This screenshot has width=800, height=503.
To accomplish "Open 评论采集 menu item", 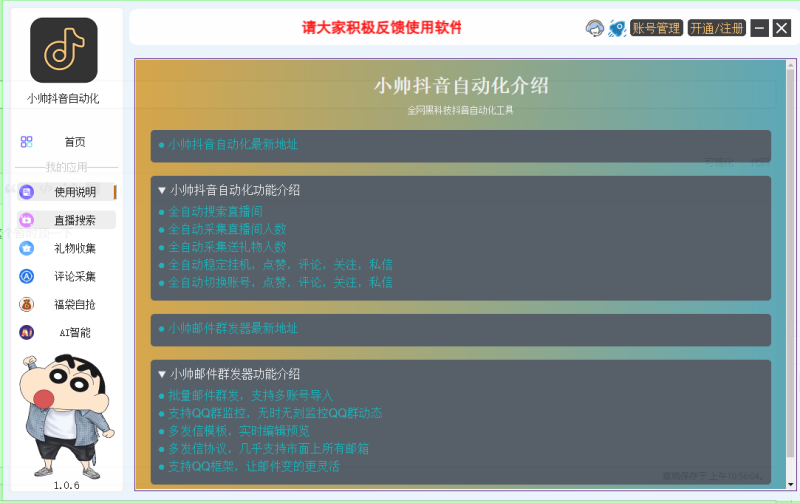I will coord(75,276).
